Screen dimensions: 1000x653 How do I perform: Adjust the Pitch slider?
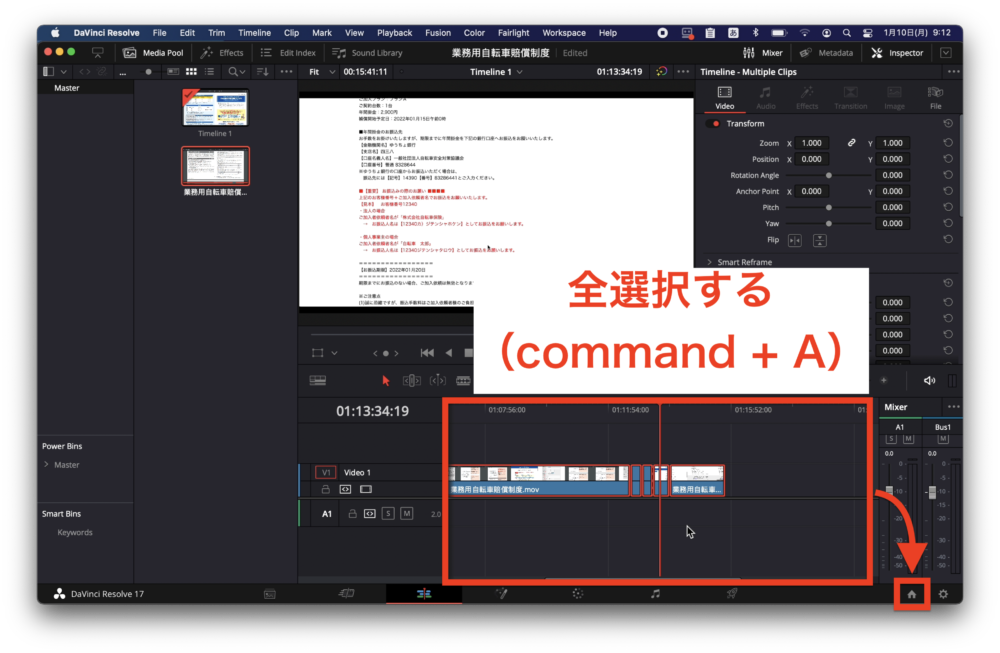click(828, 207)
